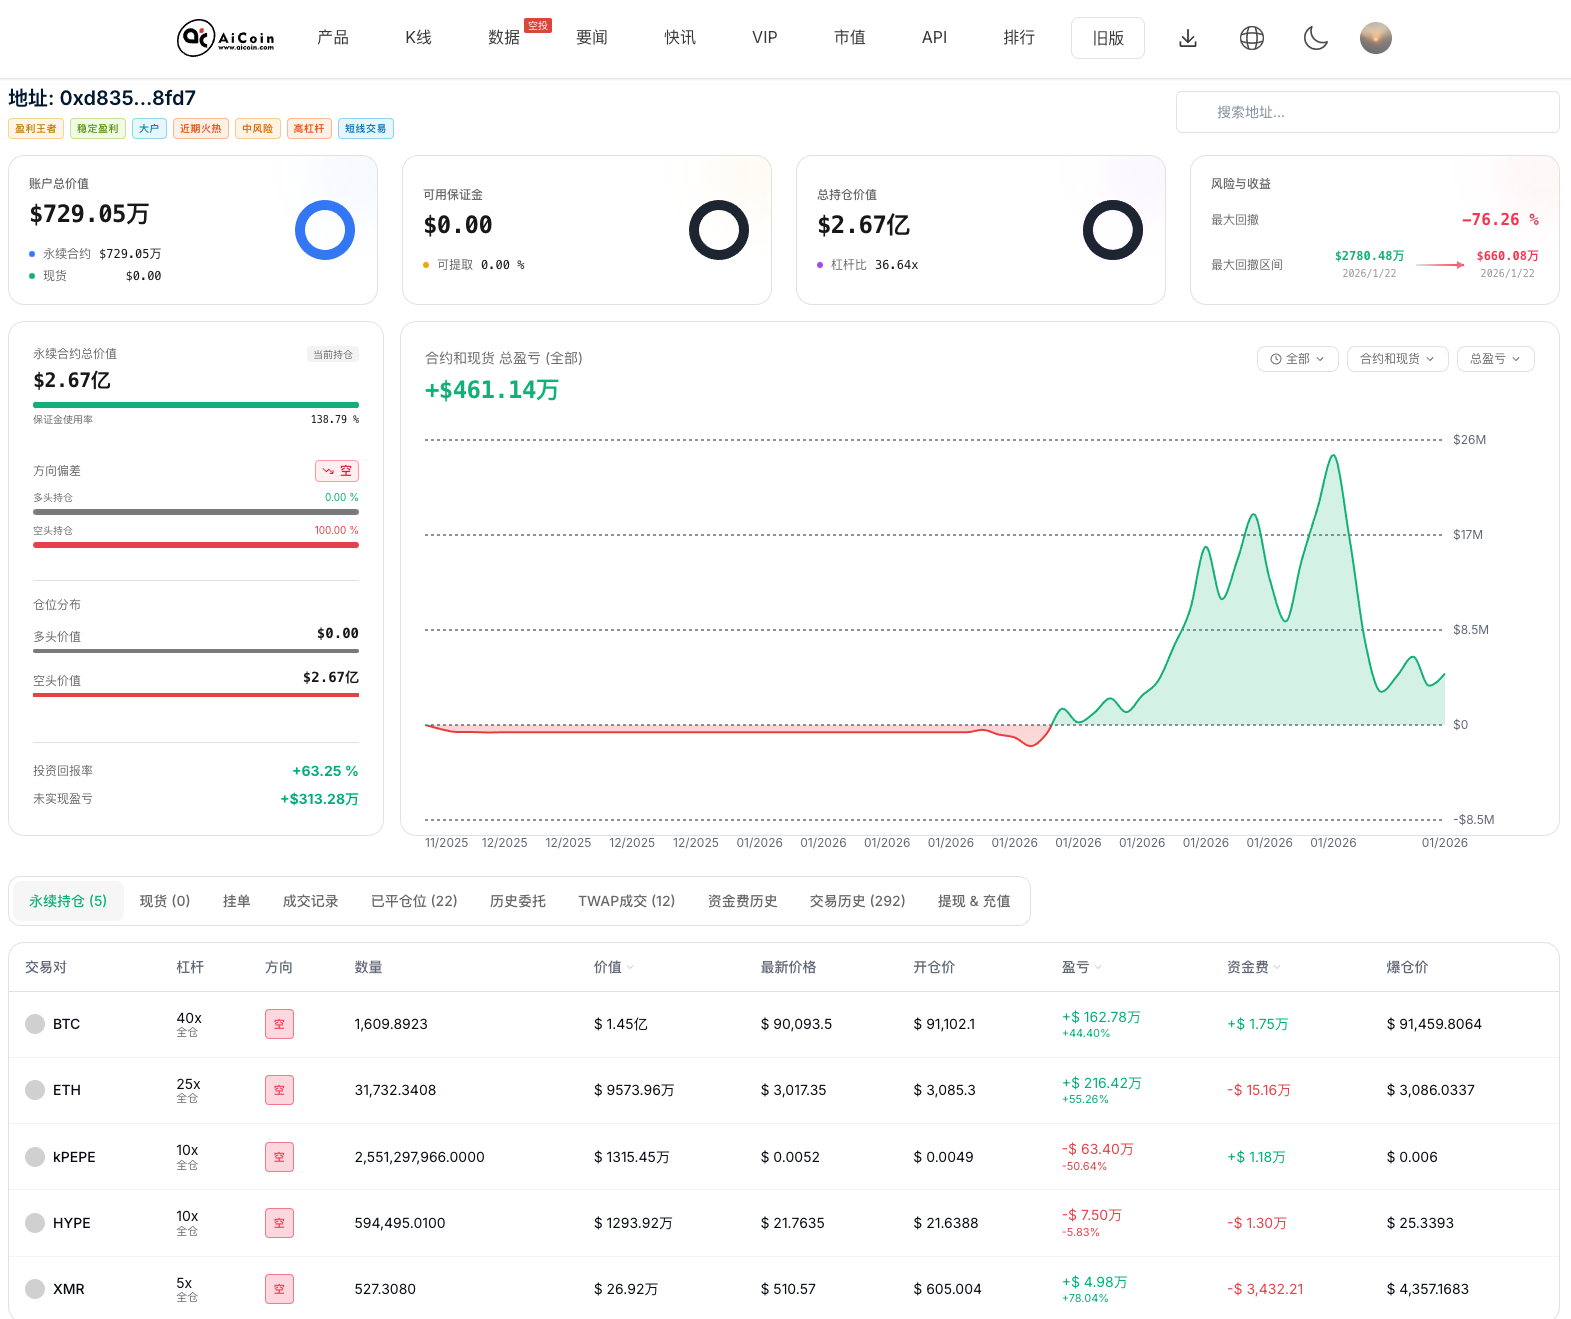Toggle the 当前持仓 badge
The width and height of the screenshot is (1571, 1319).
(333, 354)
